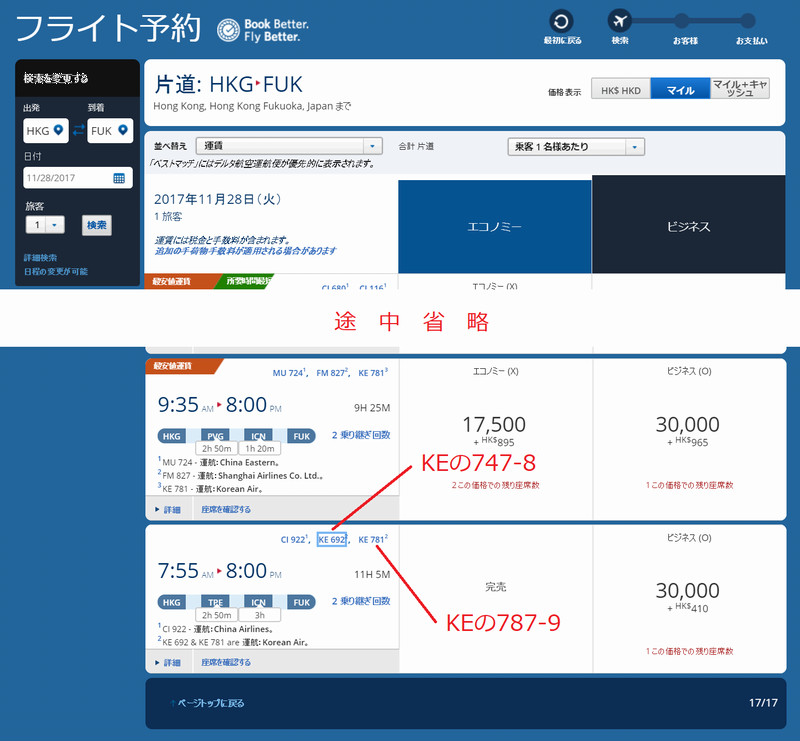Open KE 781 link in the 7:55 AM itinerary

[372, 539]
